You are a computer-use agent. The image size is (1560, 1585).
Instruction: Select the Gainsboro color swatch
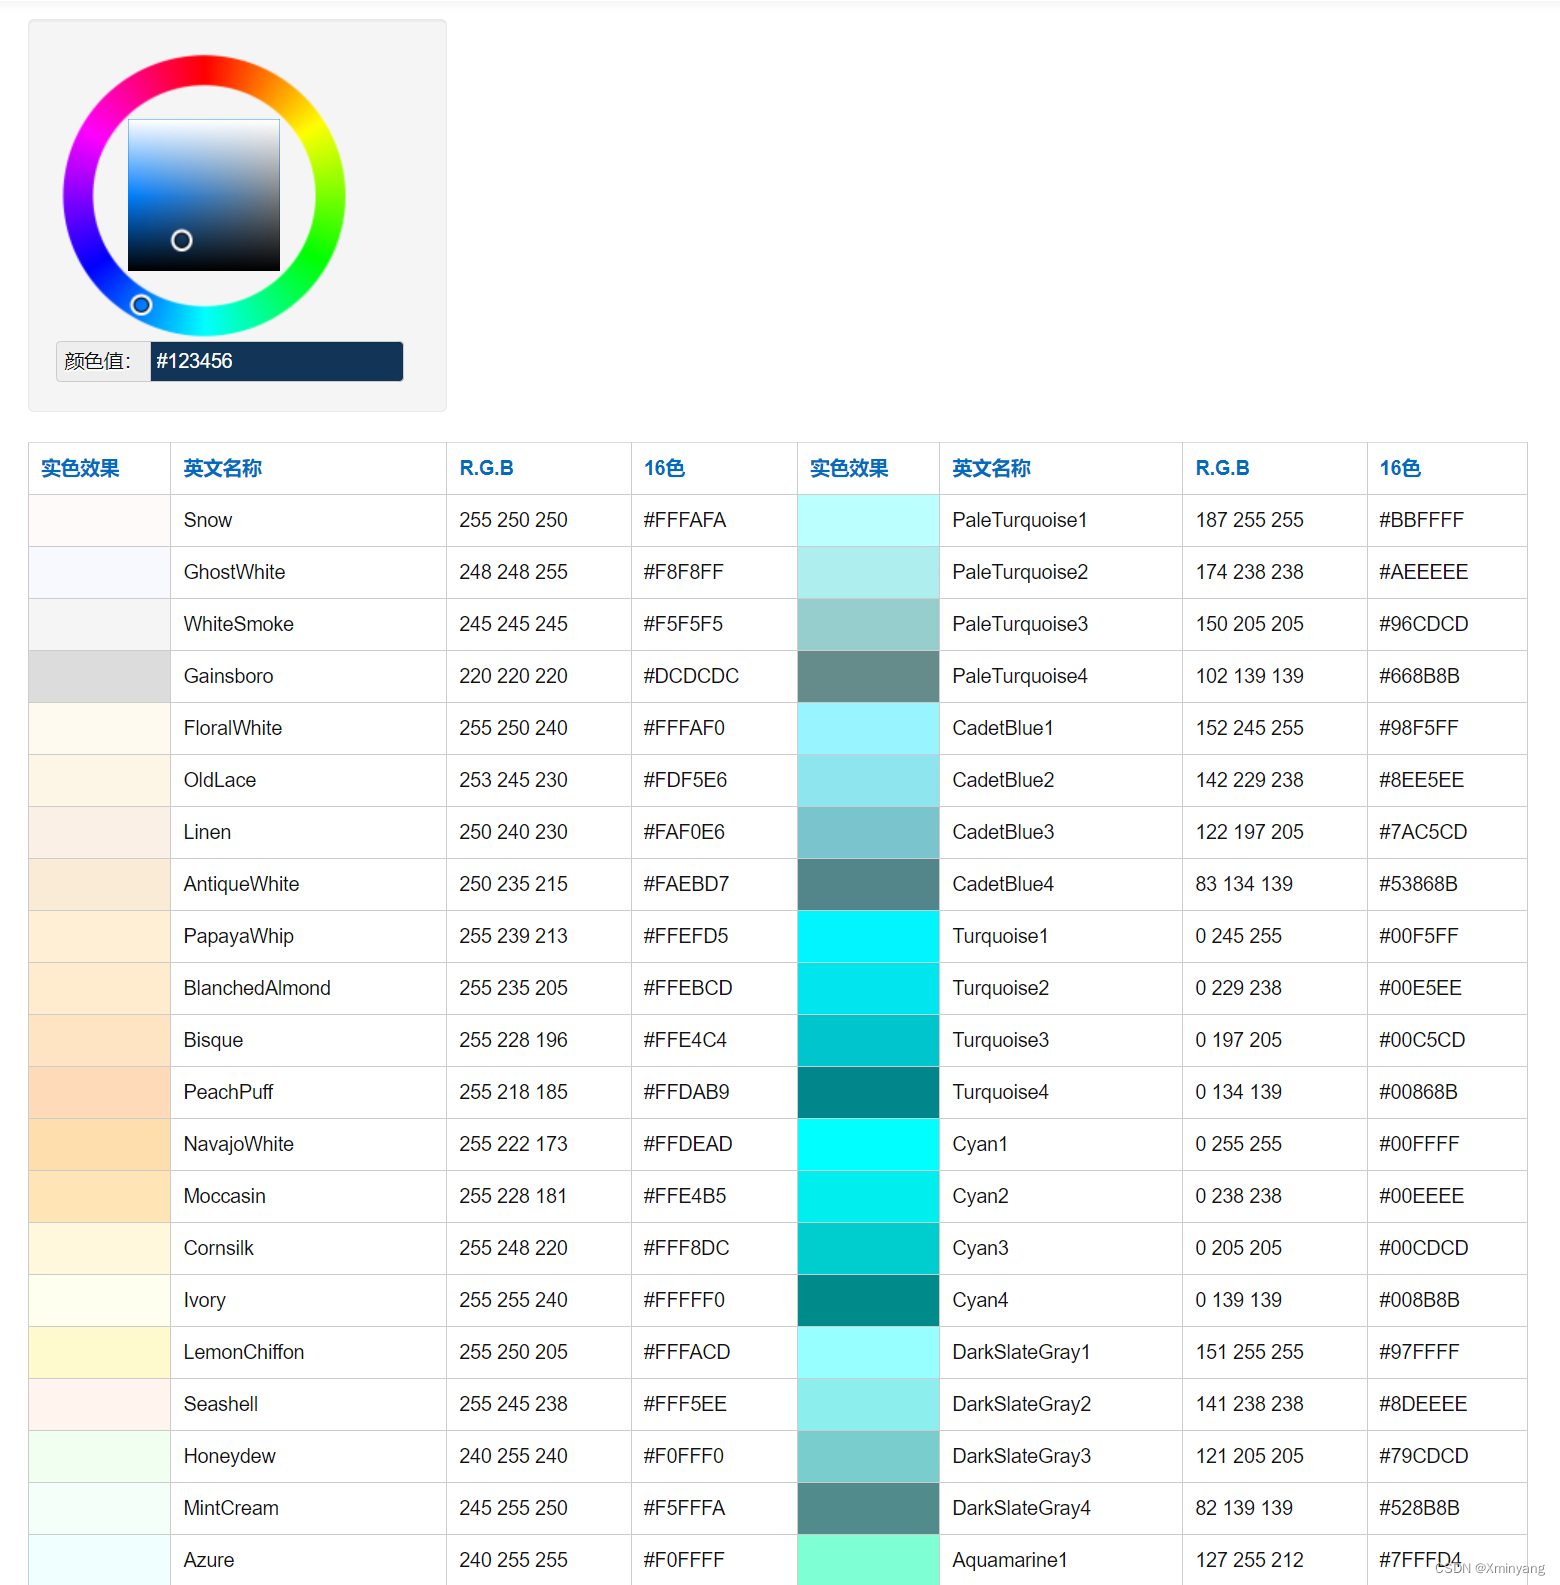(100, 676)
